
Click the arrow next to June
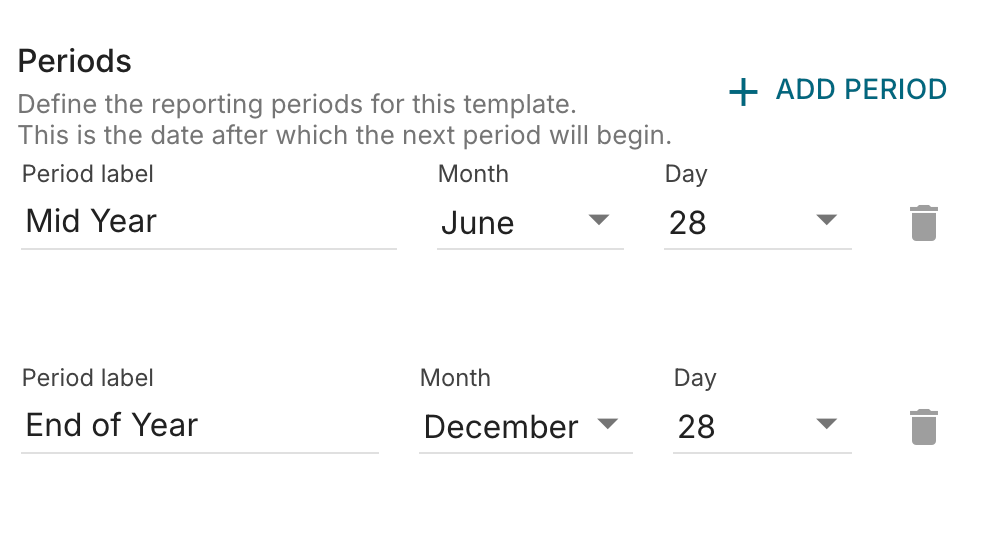pyautogui.click(x=599, y=220)
